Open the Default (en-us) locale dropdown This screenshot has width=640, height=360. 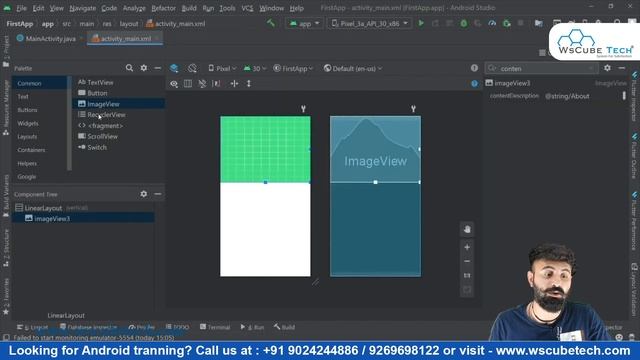[x=353, y=69]
